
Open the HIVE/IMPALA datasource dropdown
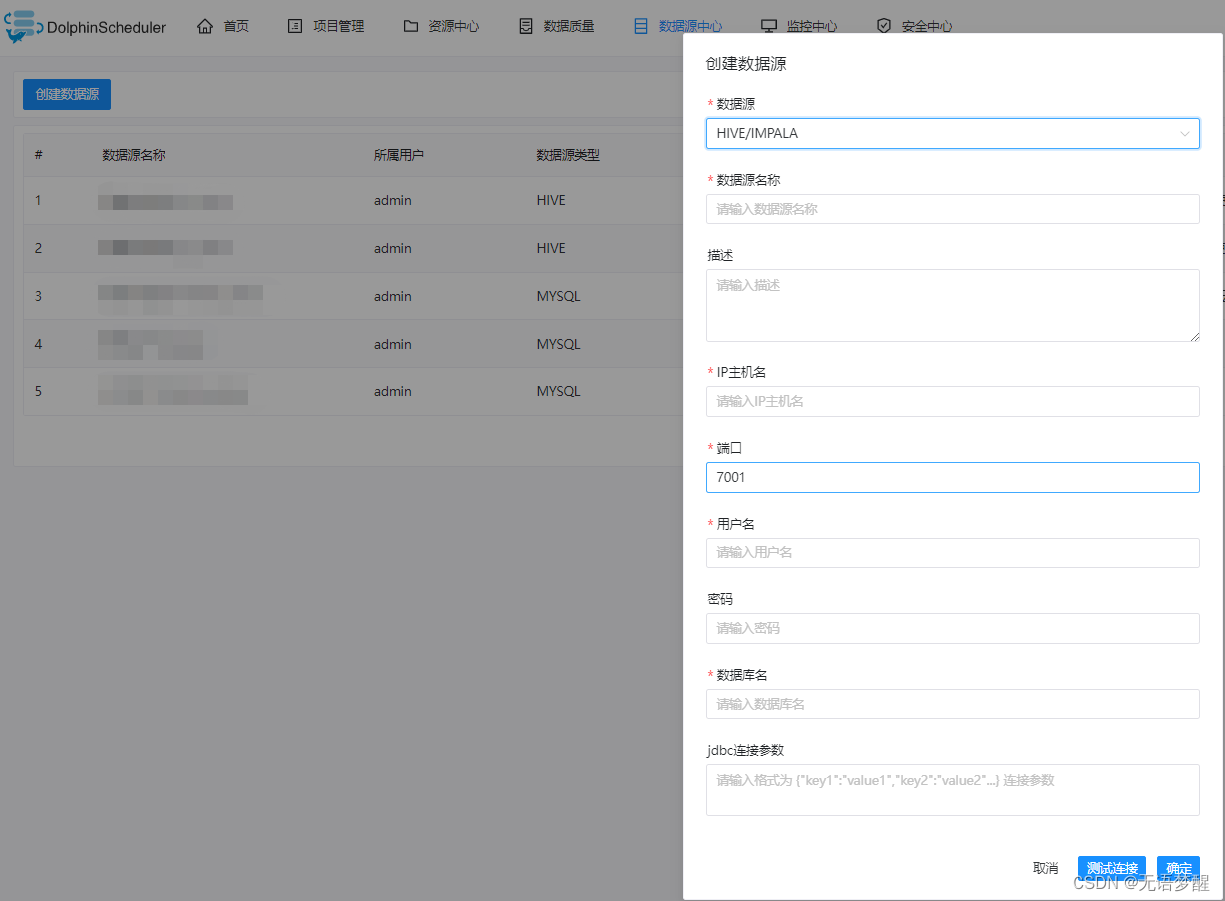tap(952, 133)
